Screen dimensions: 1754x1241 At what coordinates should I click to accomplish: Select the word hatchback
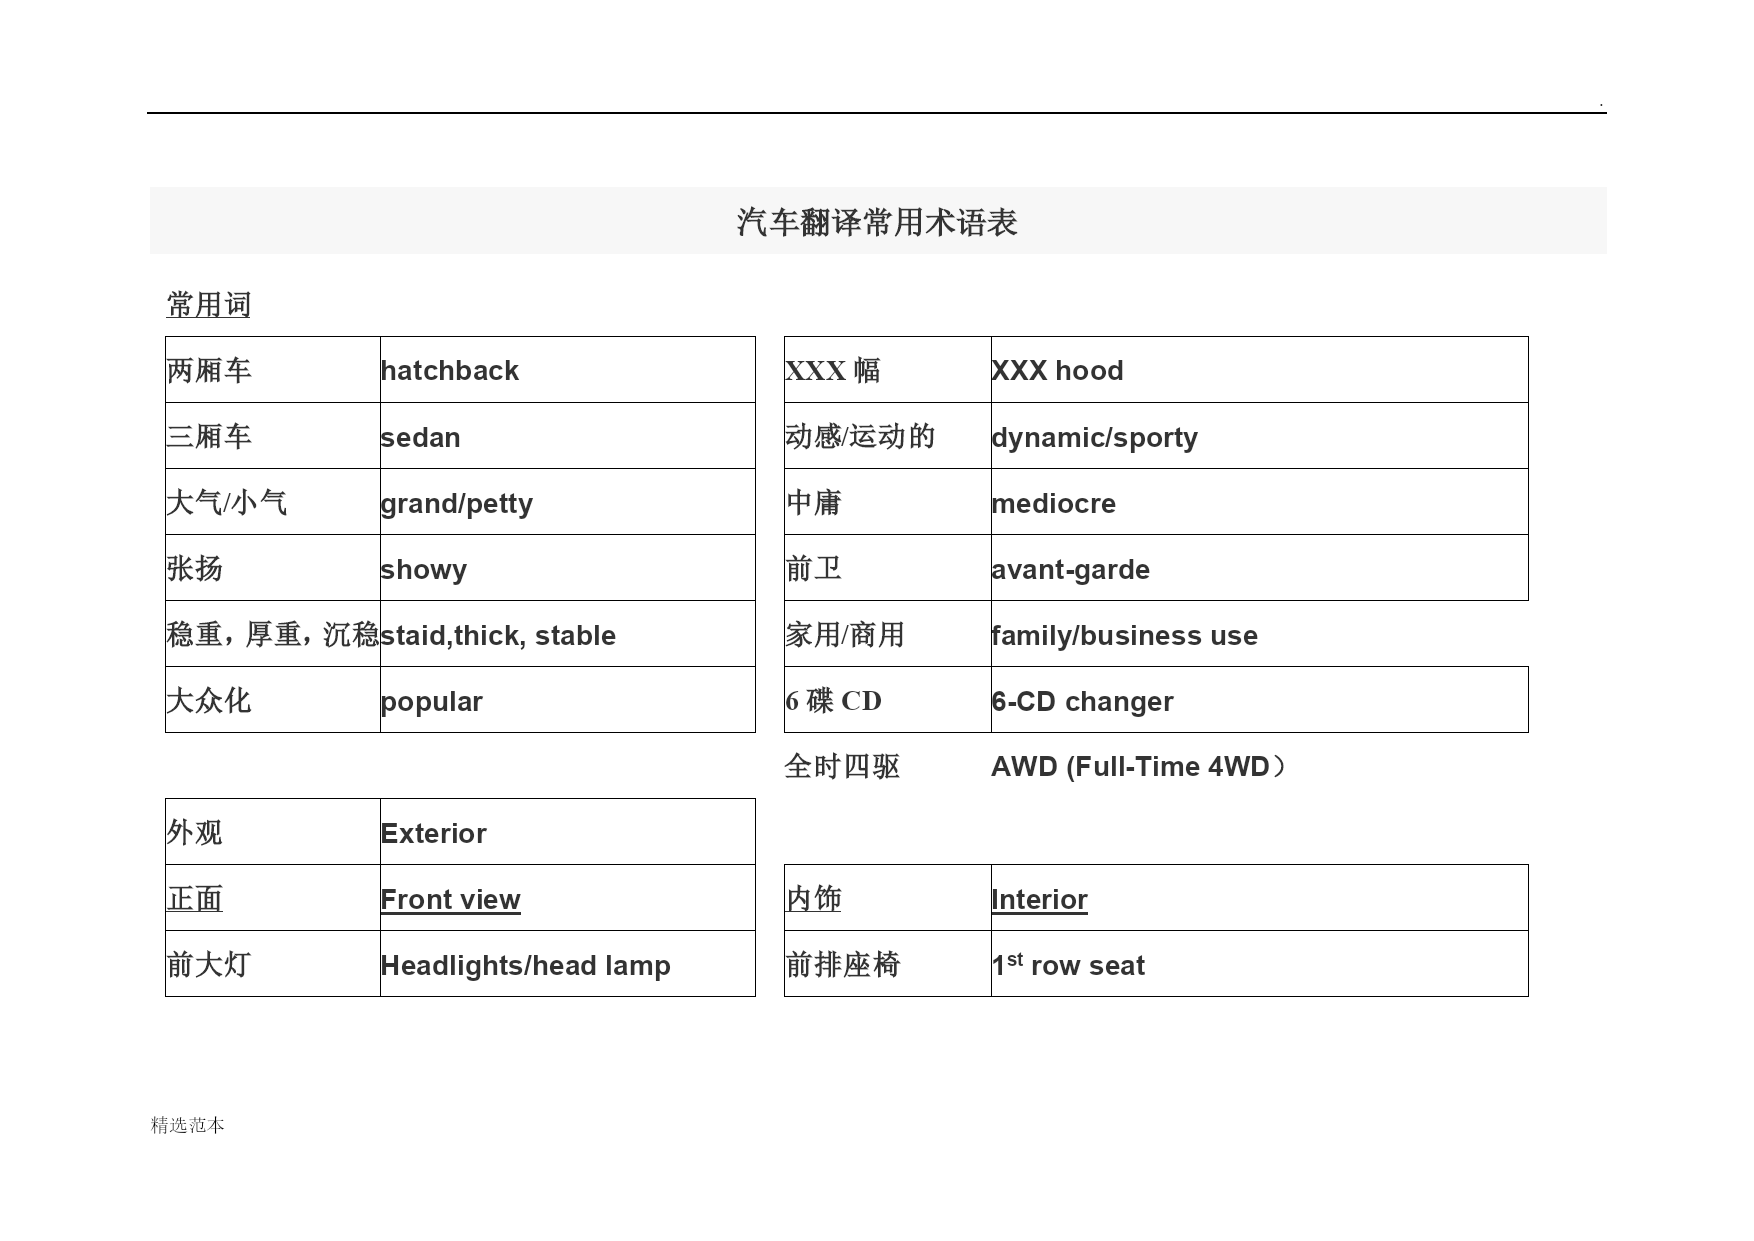click(x=449, y=371)
